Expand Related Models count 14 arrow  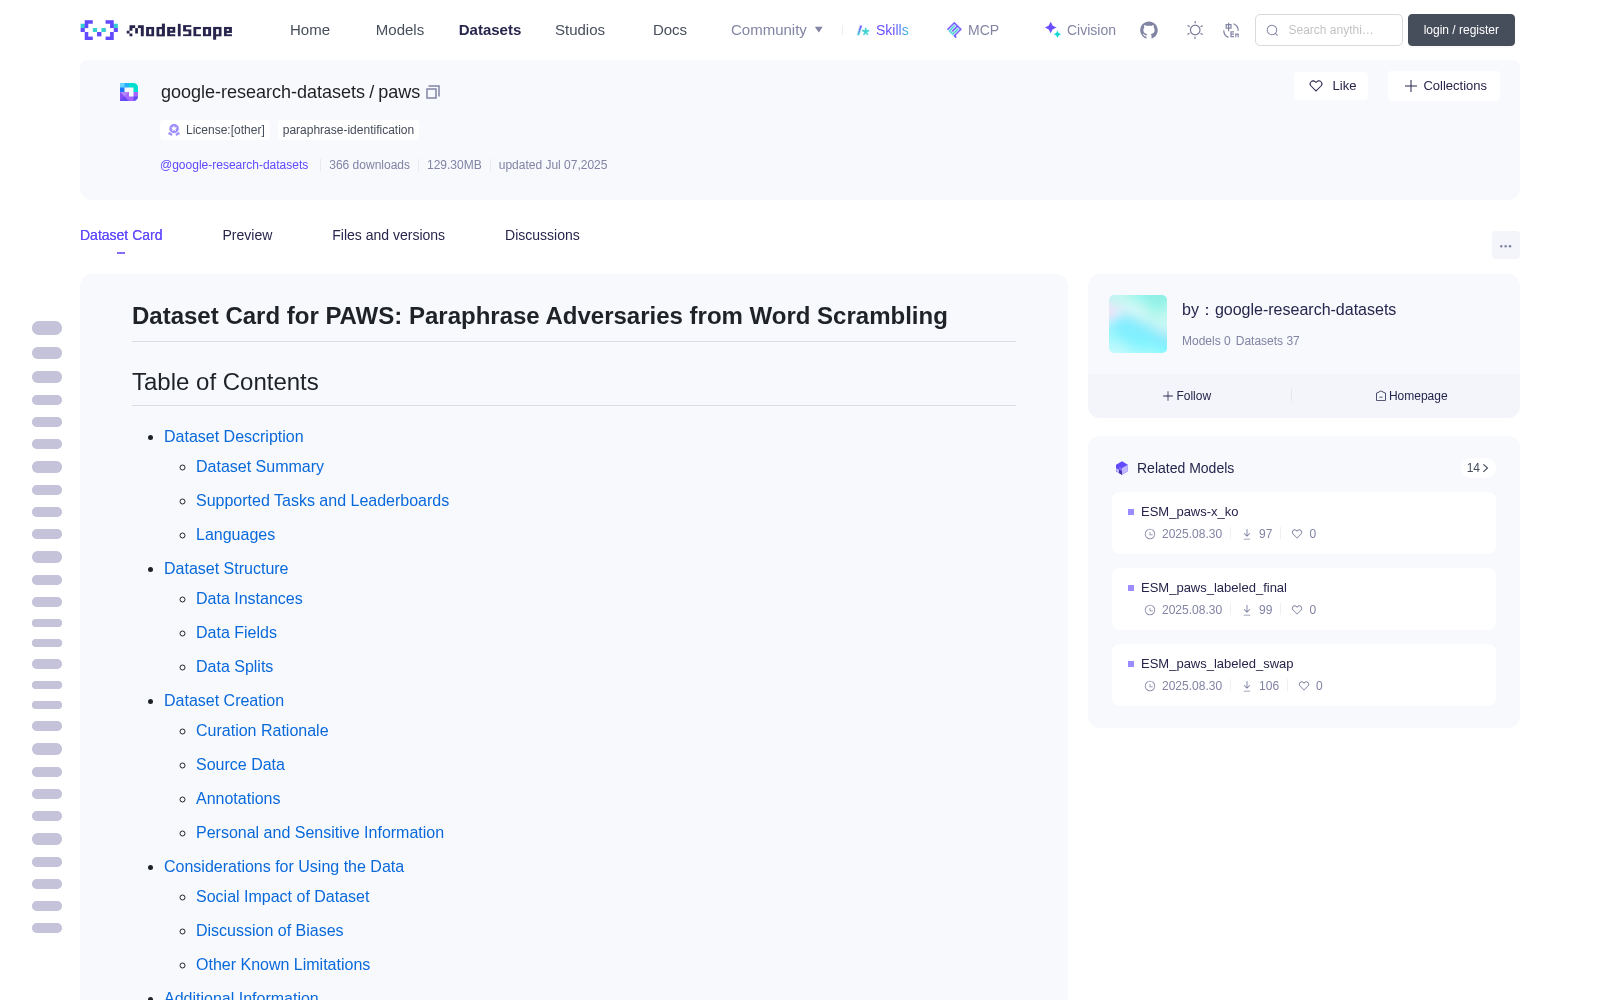point(1478,468)
